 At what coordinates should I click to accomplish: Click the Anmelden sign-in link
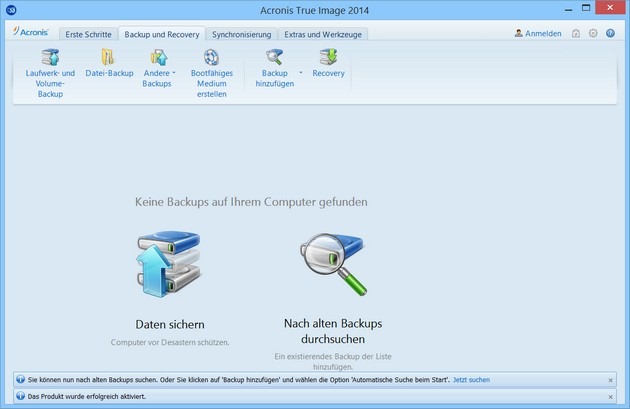coord(538,33)
